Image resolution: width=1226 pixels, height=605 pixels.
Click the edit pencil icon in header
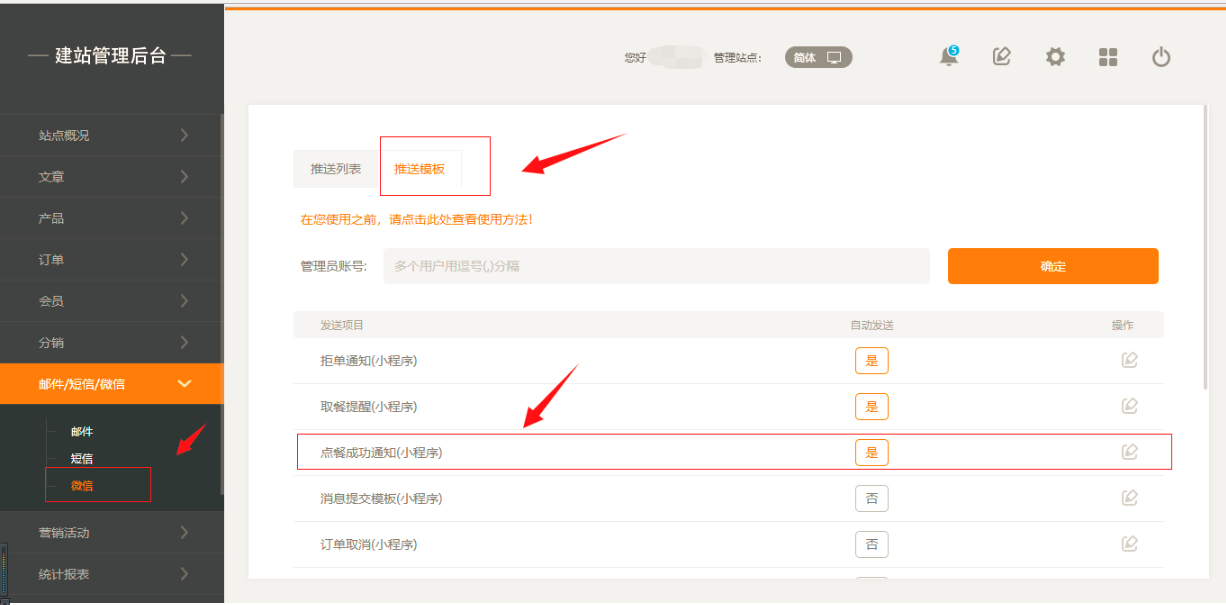pyautogui.click(x=1001, y=57)
